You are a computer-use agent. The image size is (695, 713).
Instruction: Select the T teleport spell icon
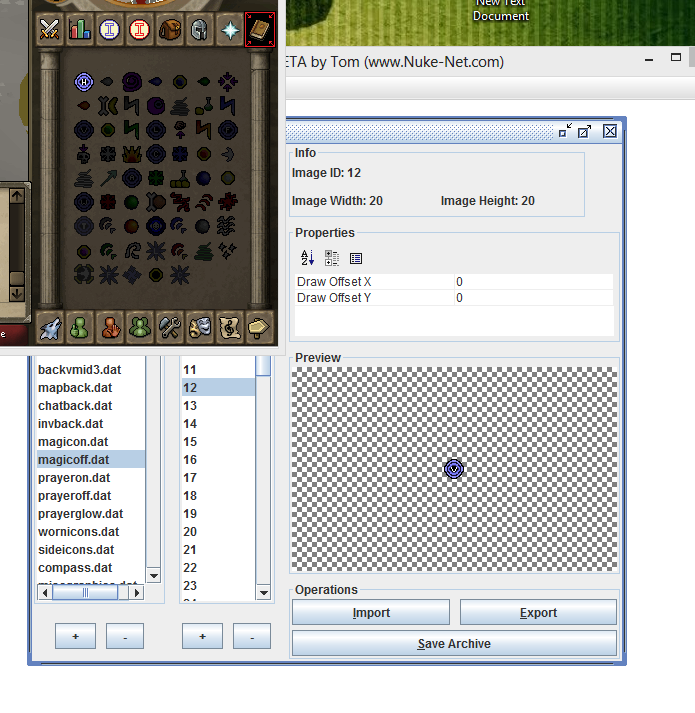pyautogui.click(x=84, y=226)
